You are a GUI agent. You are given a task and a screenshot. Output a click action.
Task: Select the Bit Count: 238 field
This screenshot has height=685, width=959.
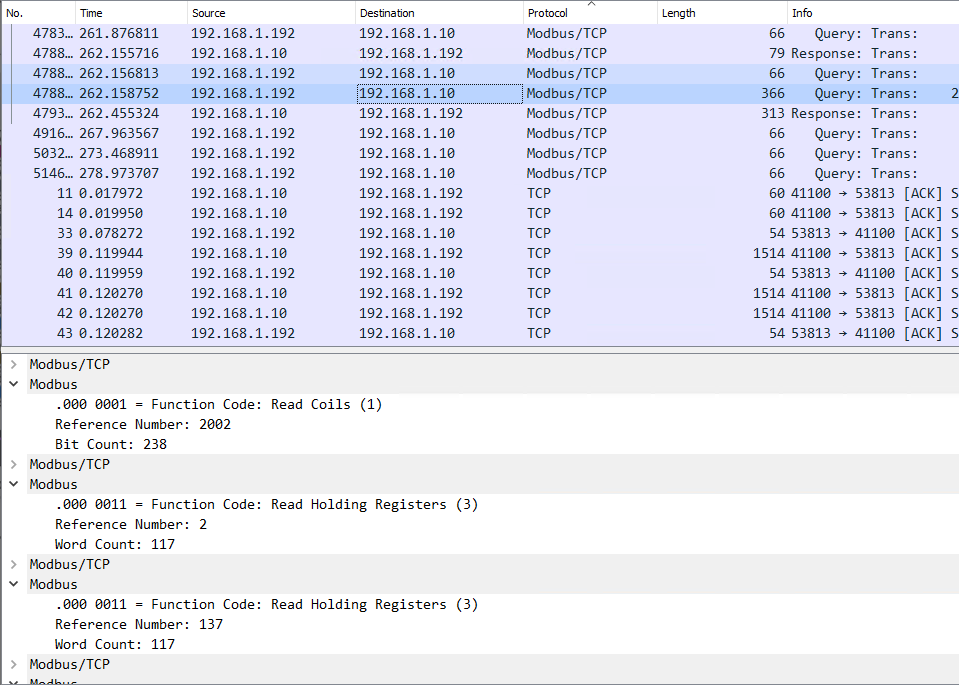[110, 444]
